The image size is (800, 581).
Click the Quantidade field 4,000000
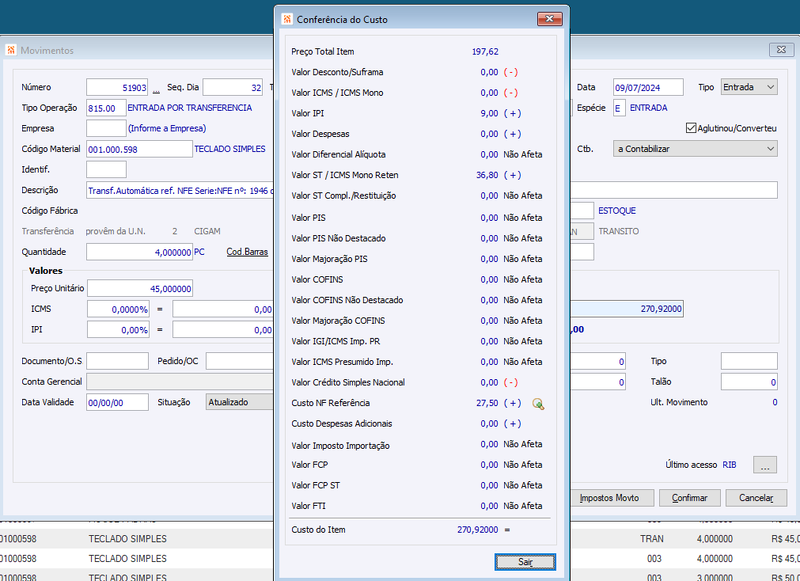pos(139,252)
